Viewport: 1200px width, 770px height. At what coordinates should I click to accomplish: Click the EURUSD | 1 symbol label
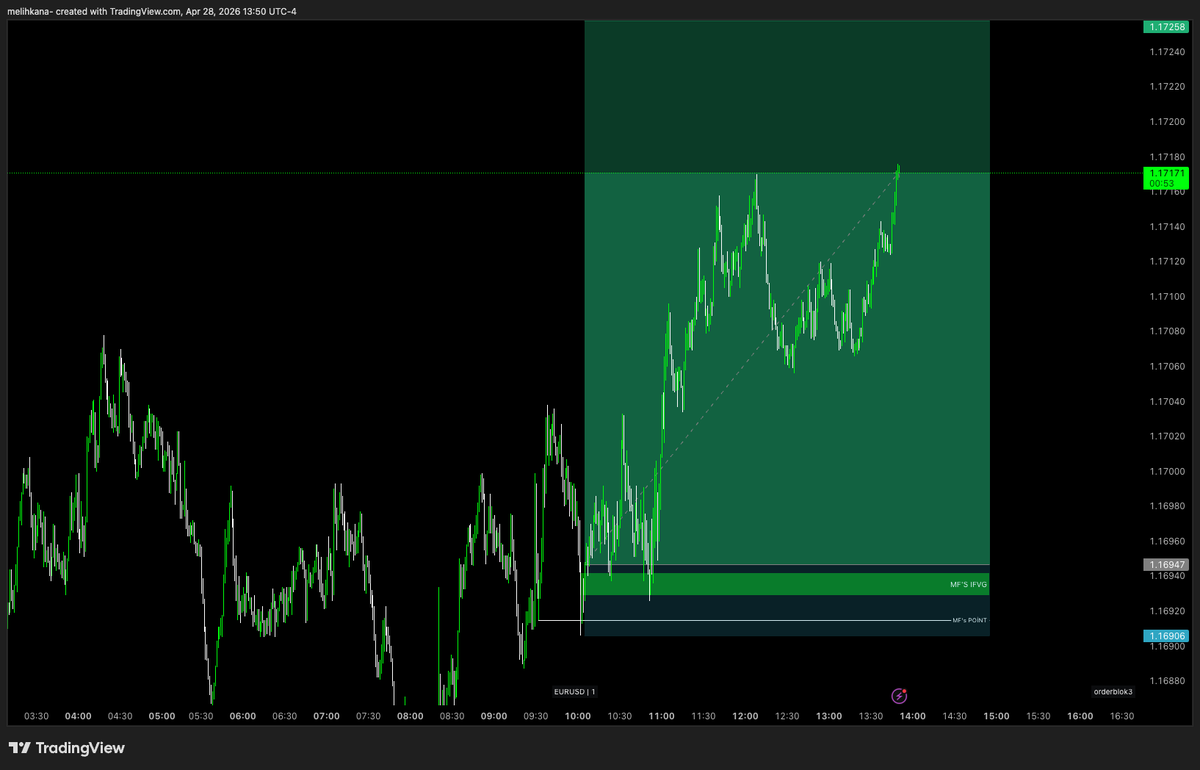coord(575,692)
